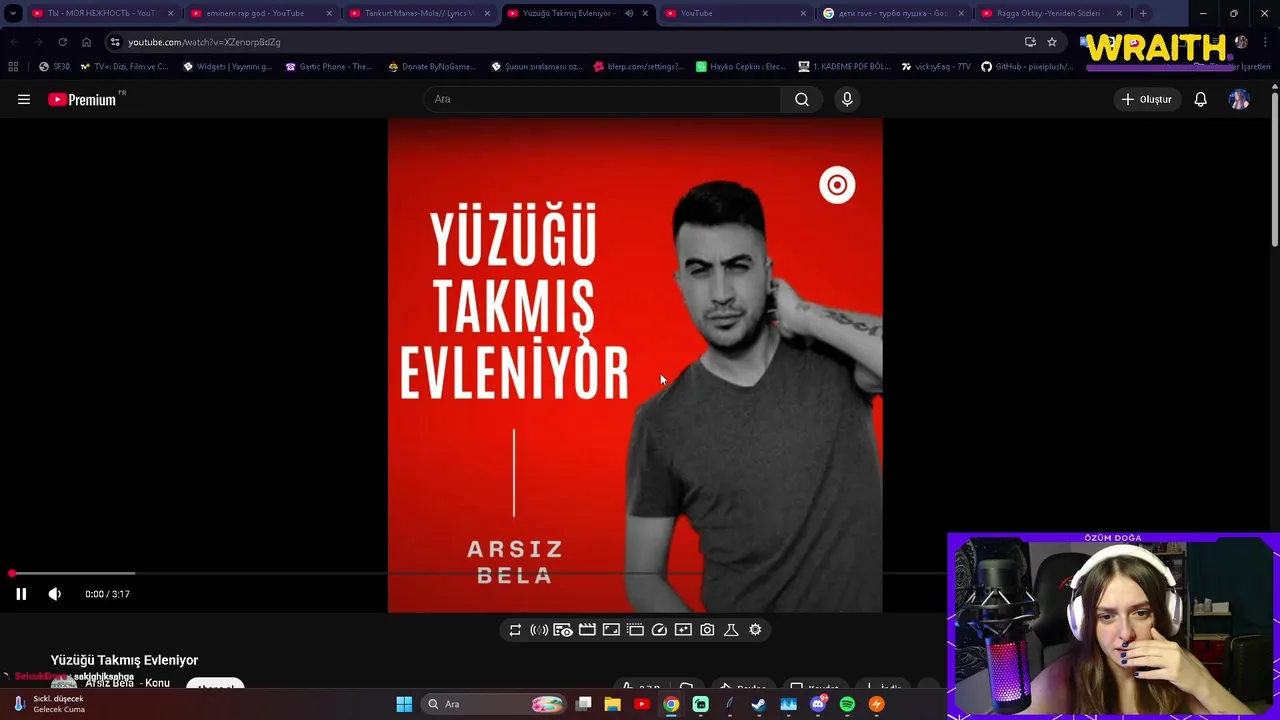
Task: Submit search with the magnifier button
Action: pos(802,99)
